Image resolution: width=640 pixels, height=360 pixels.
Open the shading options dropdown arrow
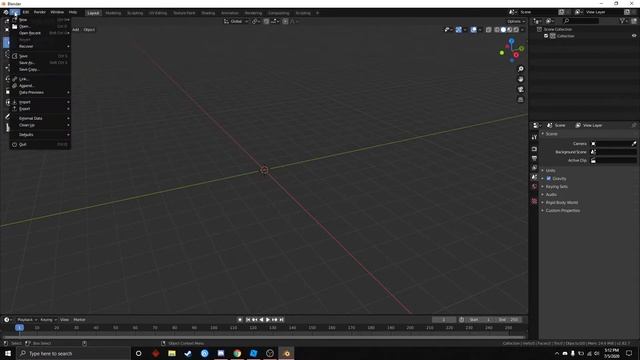(523, 30)
